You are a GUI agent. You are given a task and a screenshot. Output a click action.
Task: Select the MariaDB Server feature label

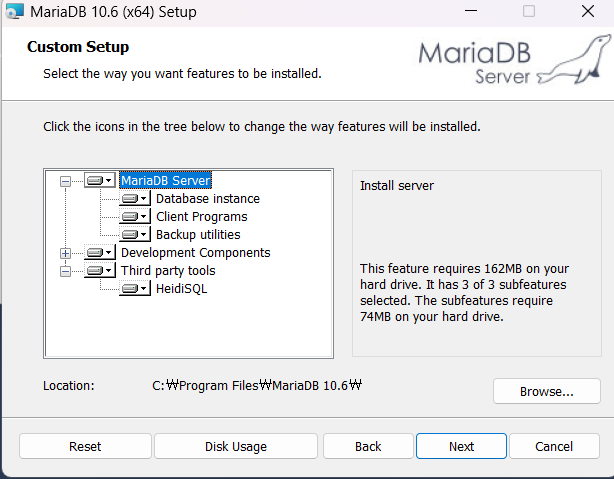pos(166,181)
